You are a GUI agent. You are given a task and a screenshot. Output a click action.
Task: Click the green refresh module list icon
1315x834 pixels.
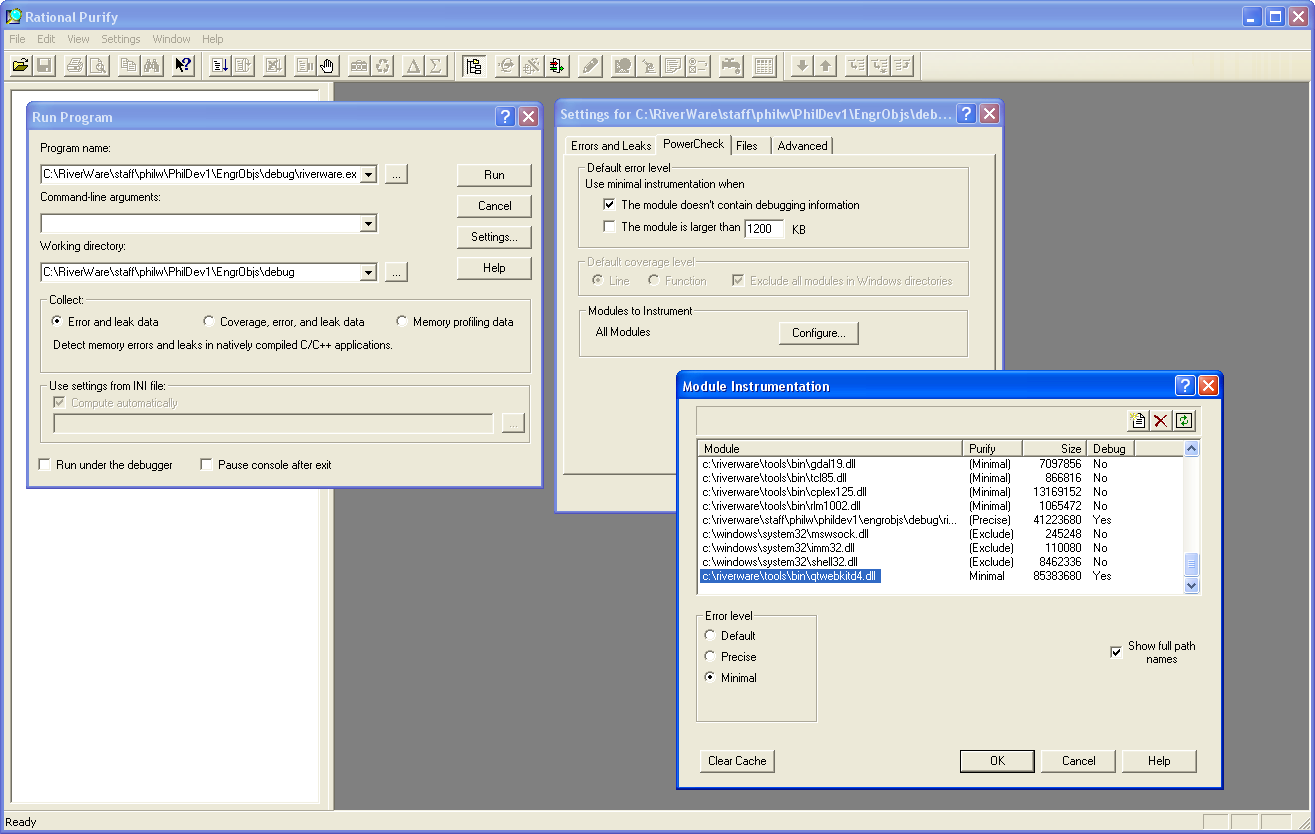tap(1184, 421)
